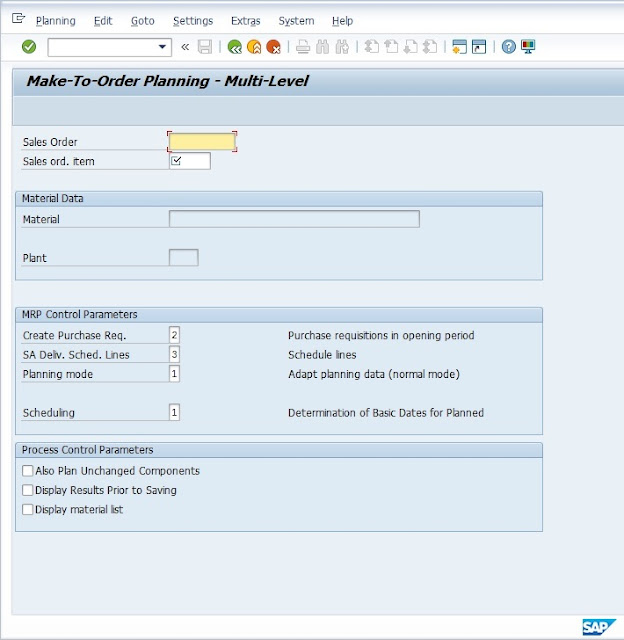Collapse the command field with the double chevron

point(185,47)
